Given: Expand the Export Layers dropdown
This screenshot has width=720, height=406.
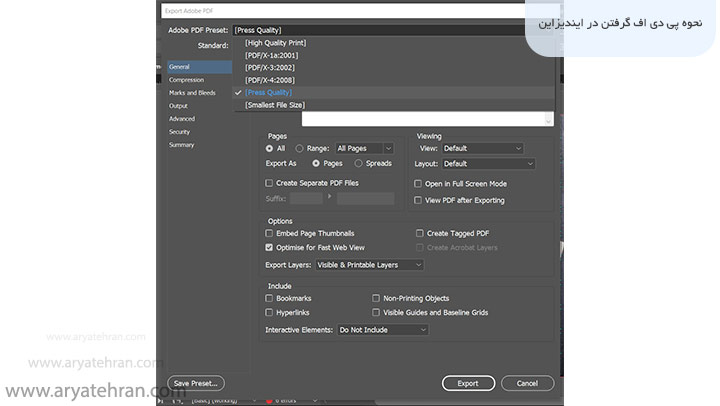Looking at the screenshot, I should point(370,265).
